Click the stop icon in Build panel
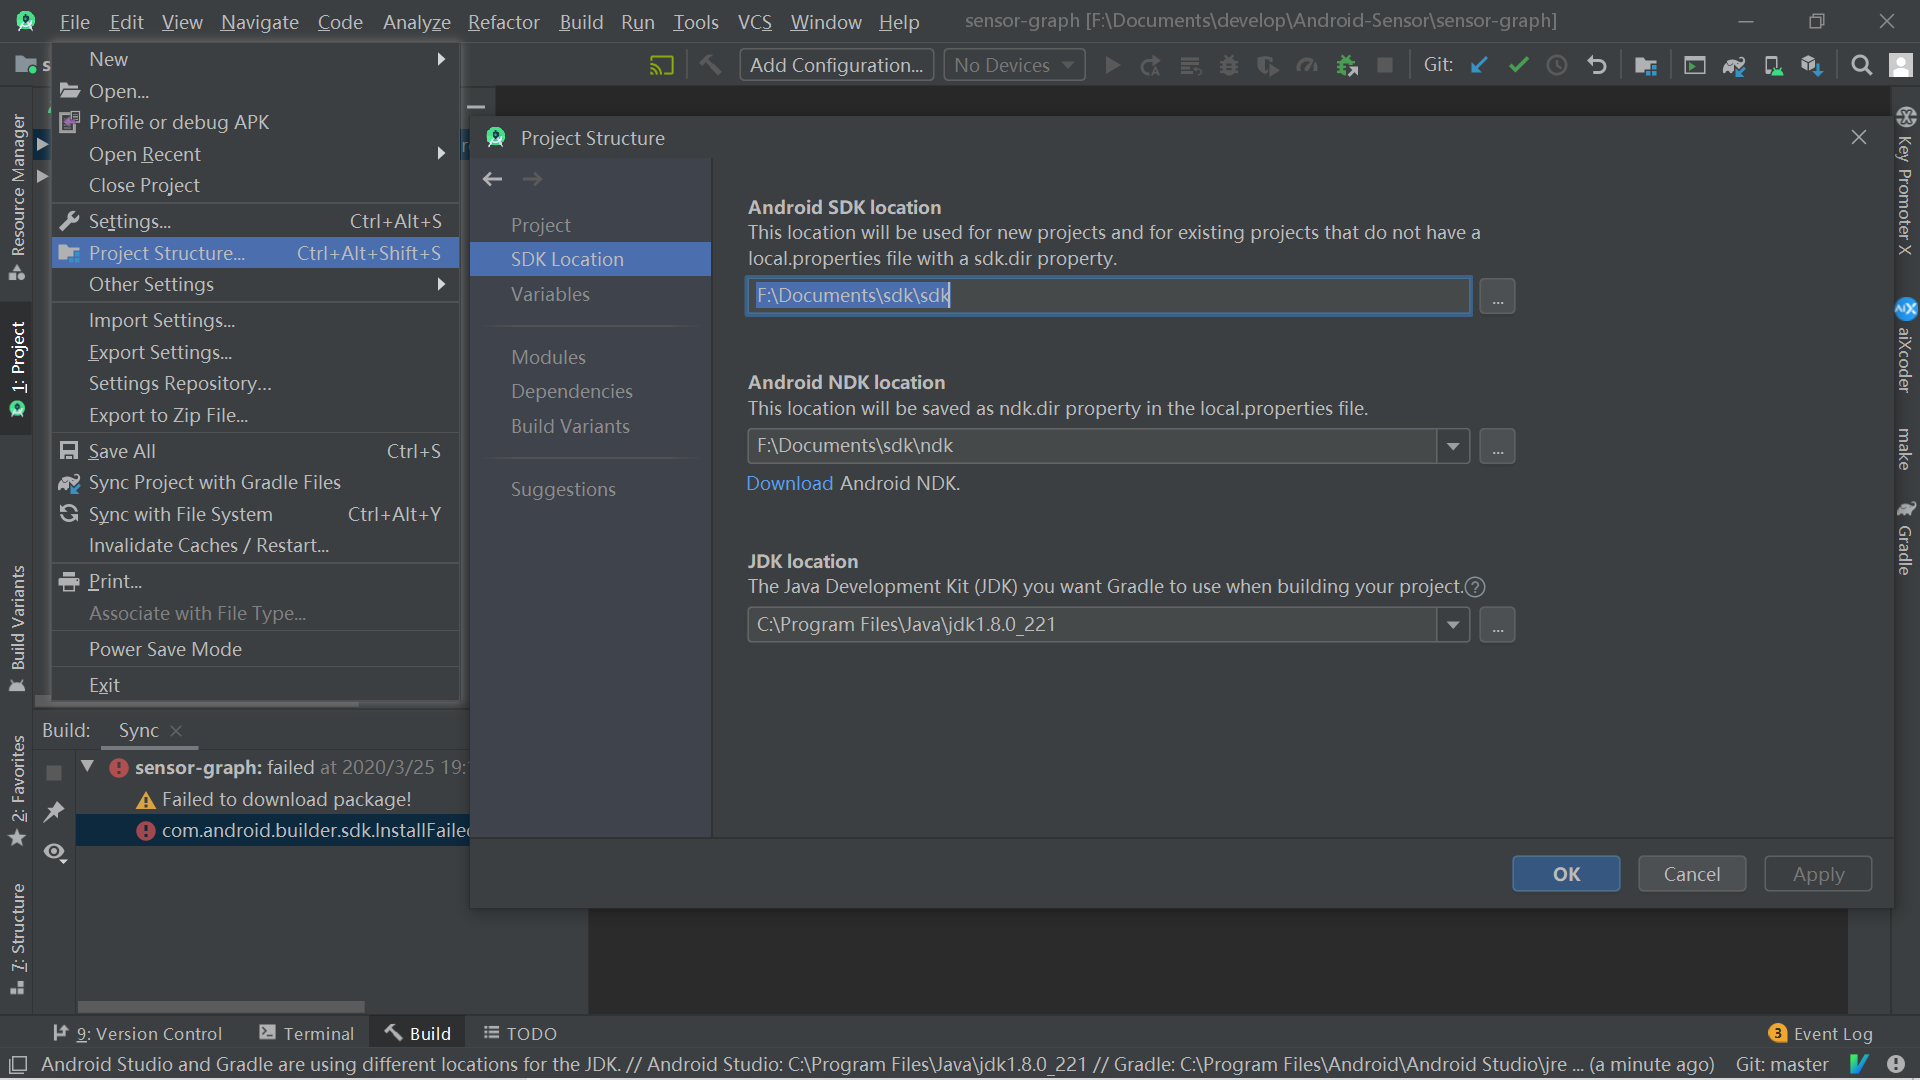The width and height of the screenshot is (1920, 1080). tap(54, 772)
